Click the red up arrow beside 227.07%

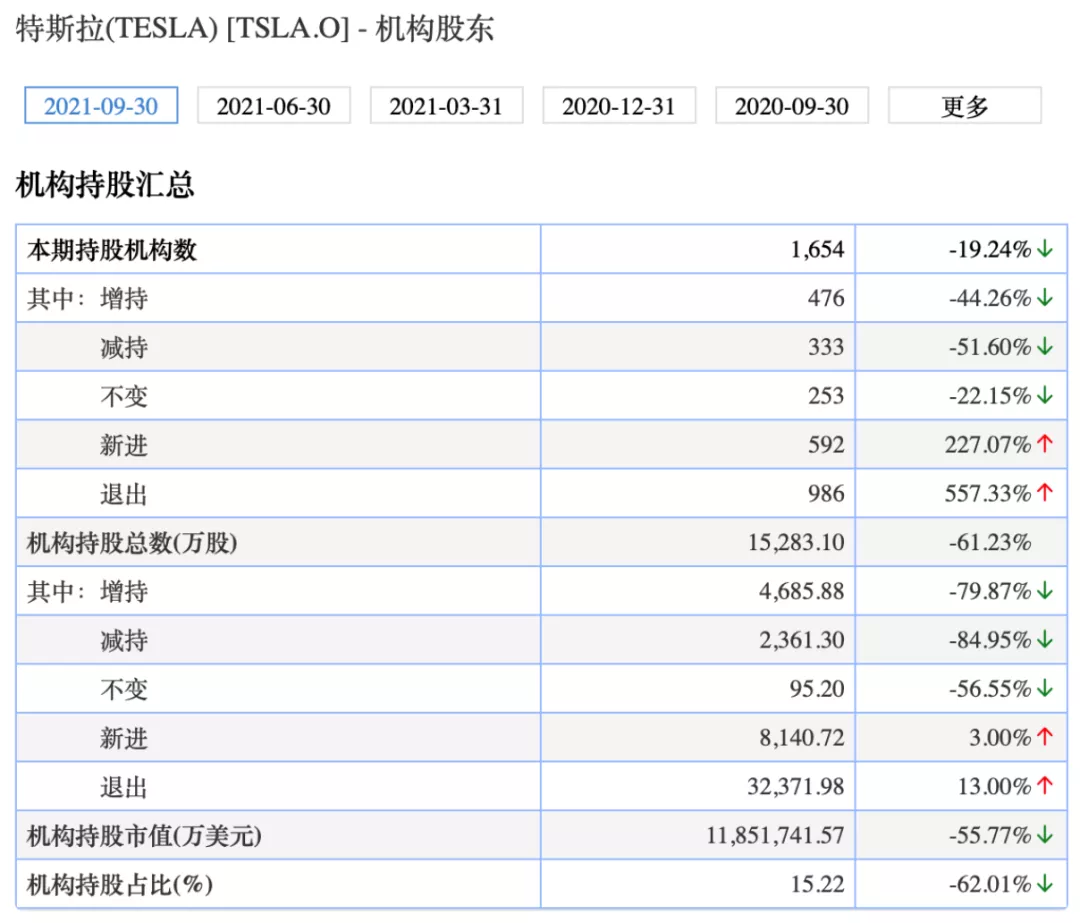click(x=1045, y=445)
